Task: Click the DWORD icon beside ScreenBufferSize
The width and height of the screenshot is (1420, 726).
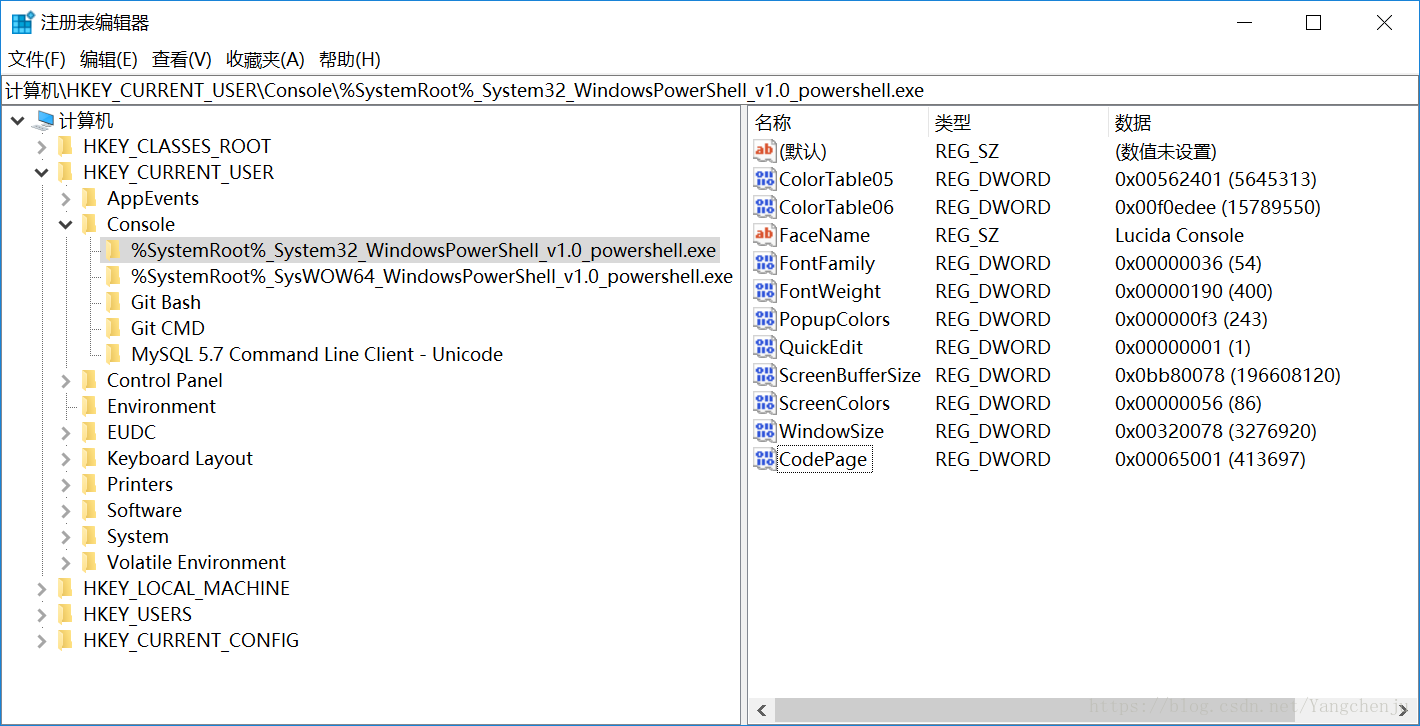Action: tap(765, 375)
